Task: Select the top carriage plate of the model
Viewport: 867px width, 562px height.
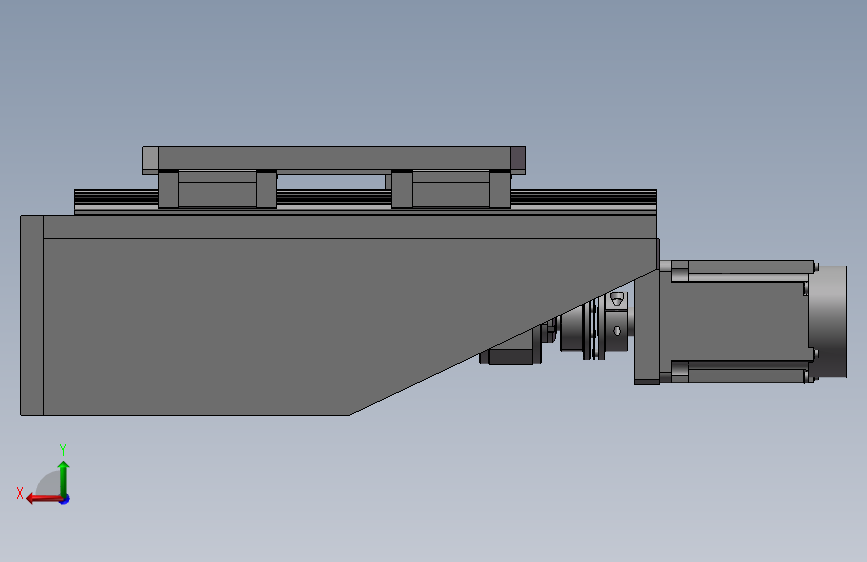Action: pyautogui.click(x=334, y=159)
